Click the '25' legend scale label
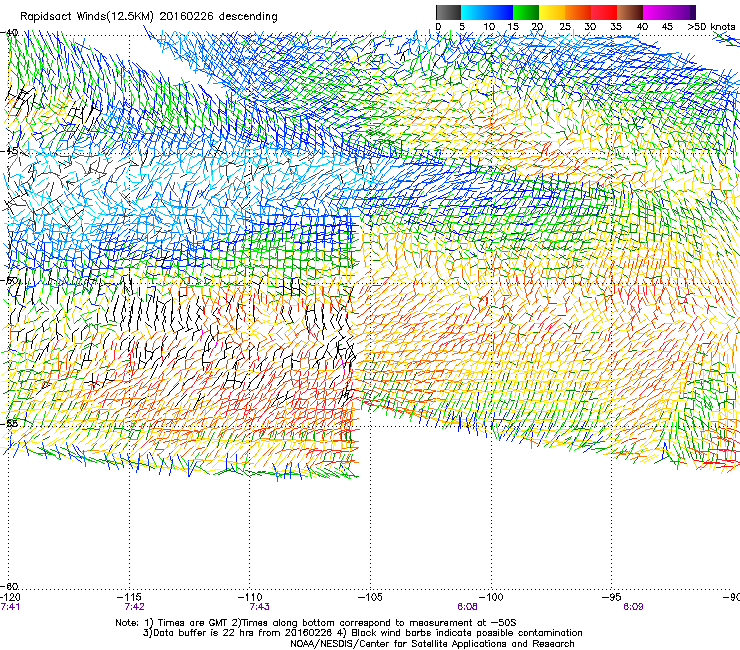Viewport: 740px width, 650px height. [565, 27]
